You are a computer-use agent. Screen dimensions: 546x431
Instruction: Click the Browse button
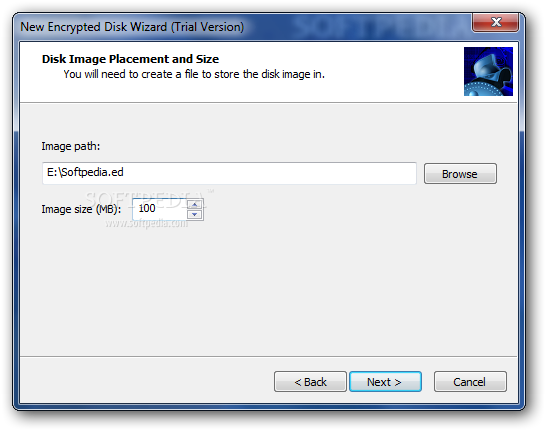point(460,173)
